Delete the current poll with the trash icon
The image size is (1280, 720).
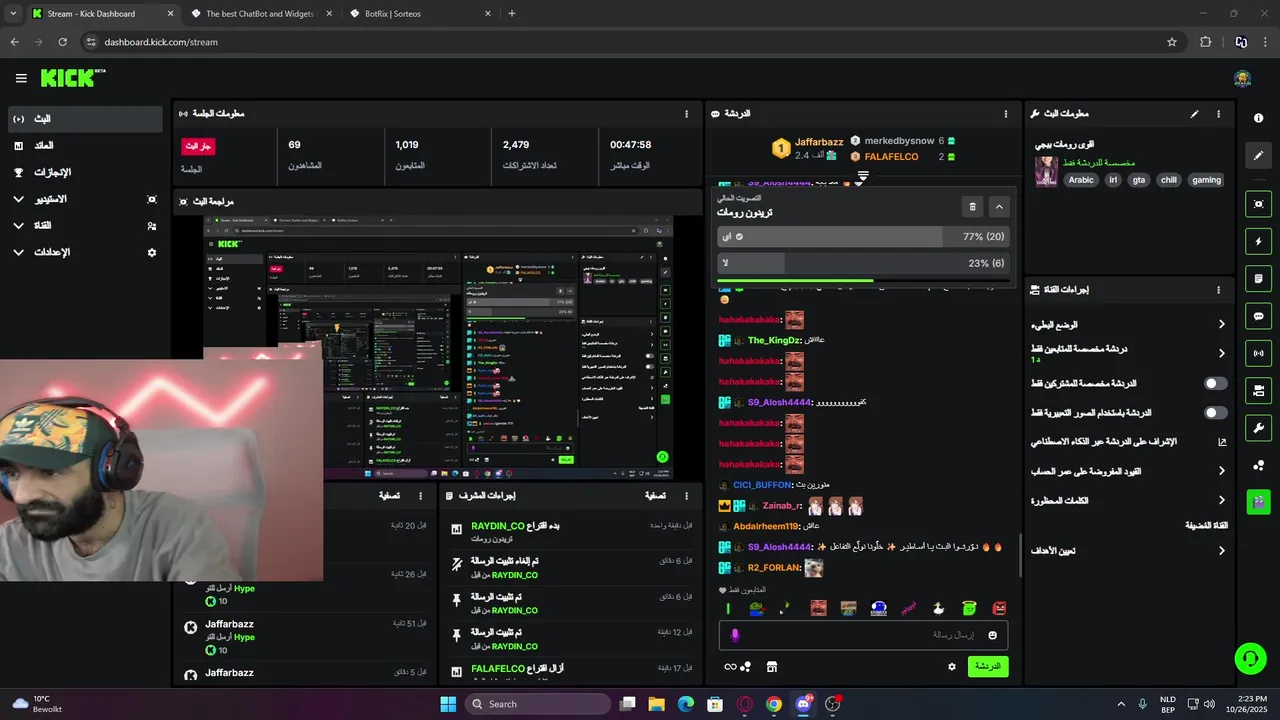tap(972, 207)
